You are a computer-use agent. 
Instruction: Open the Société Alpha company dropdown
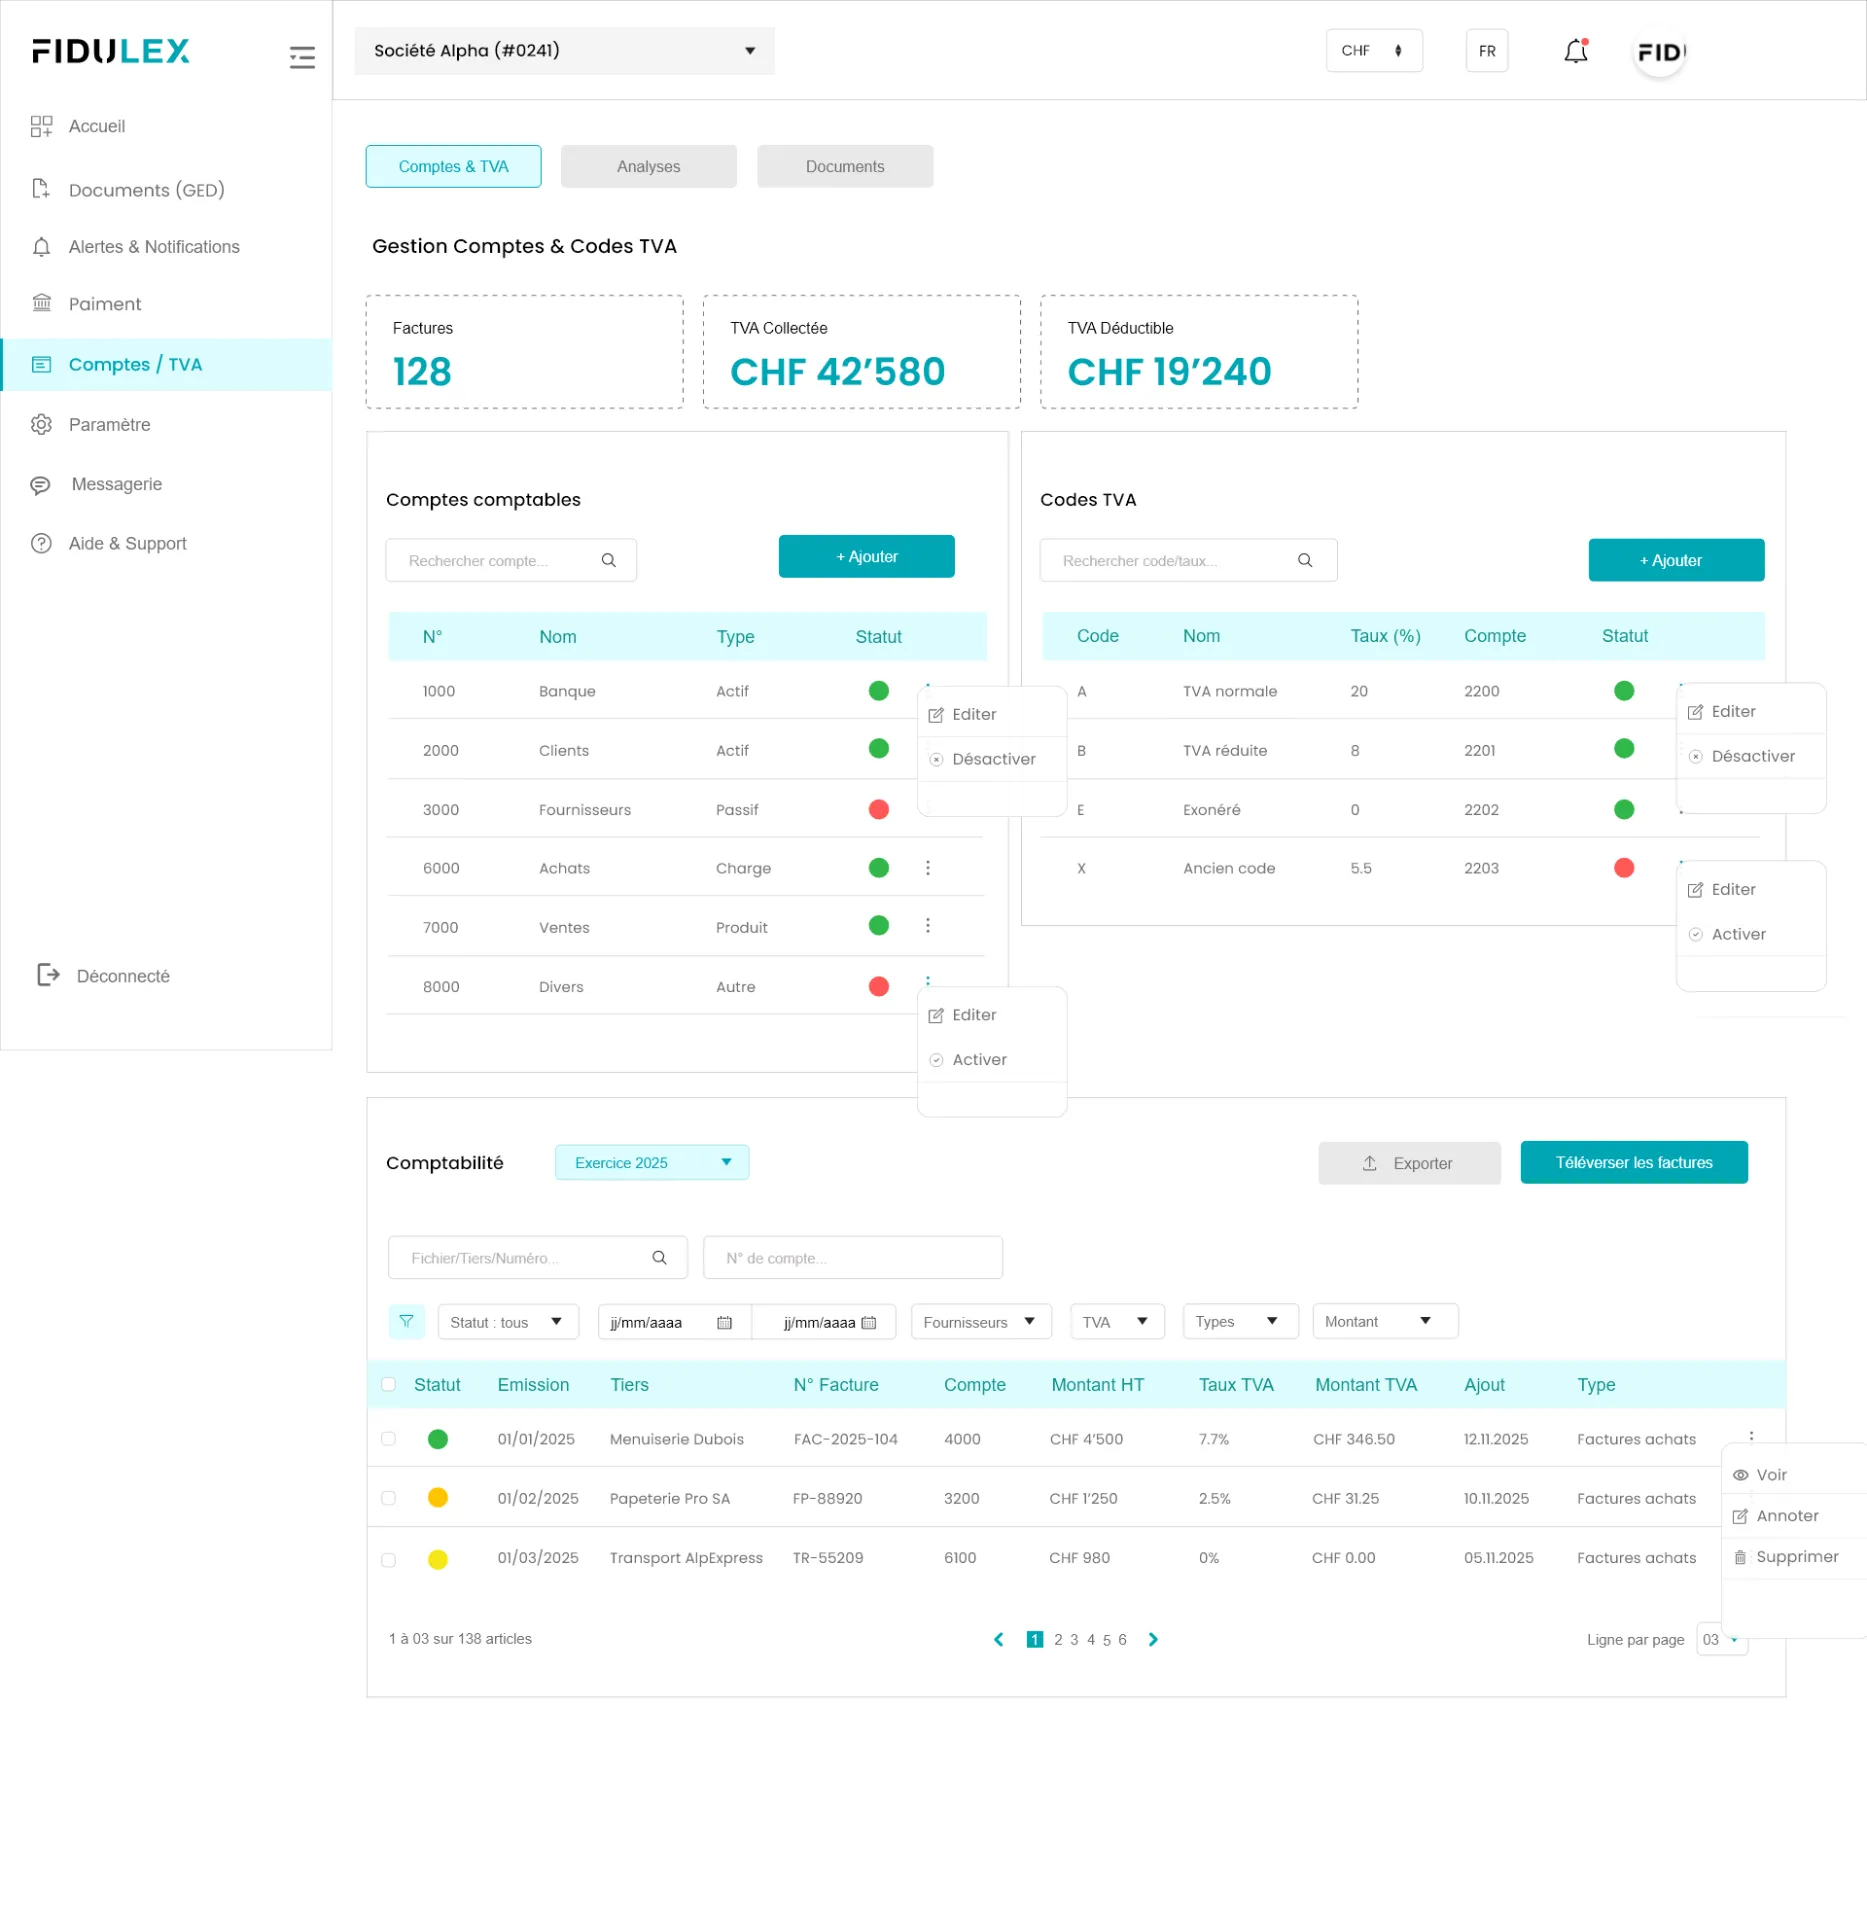[564, 51]
